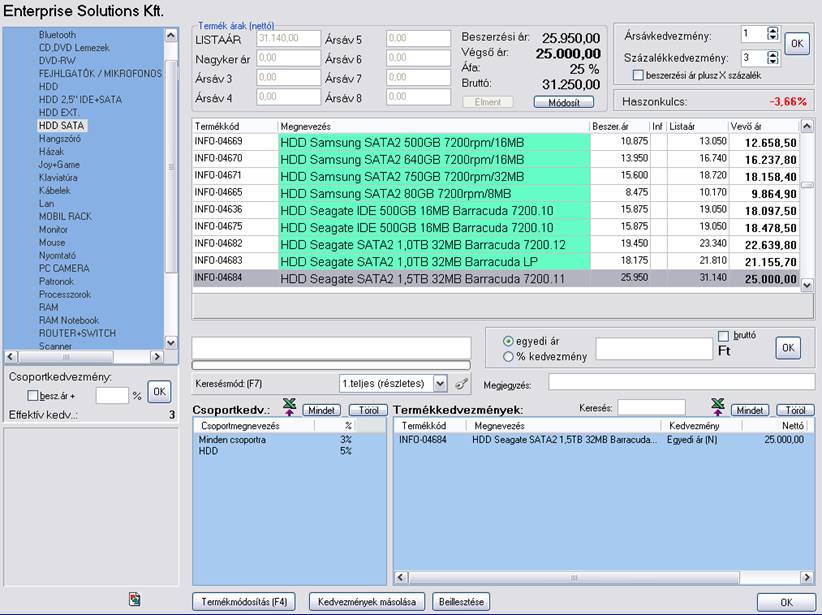The height and width of the screenshot is (615, 822).
Task: Click the Termékkedvezmények scroll-left arrow
Action: point(401,577)
